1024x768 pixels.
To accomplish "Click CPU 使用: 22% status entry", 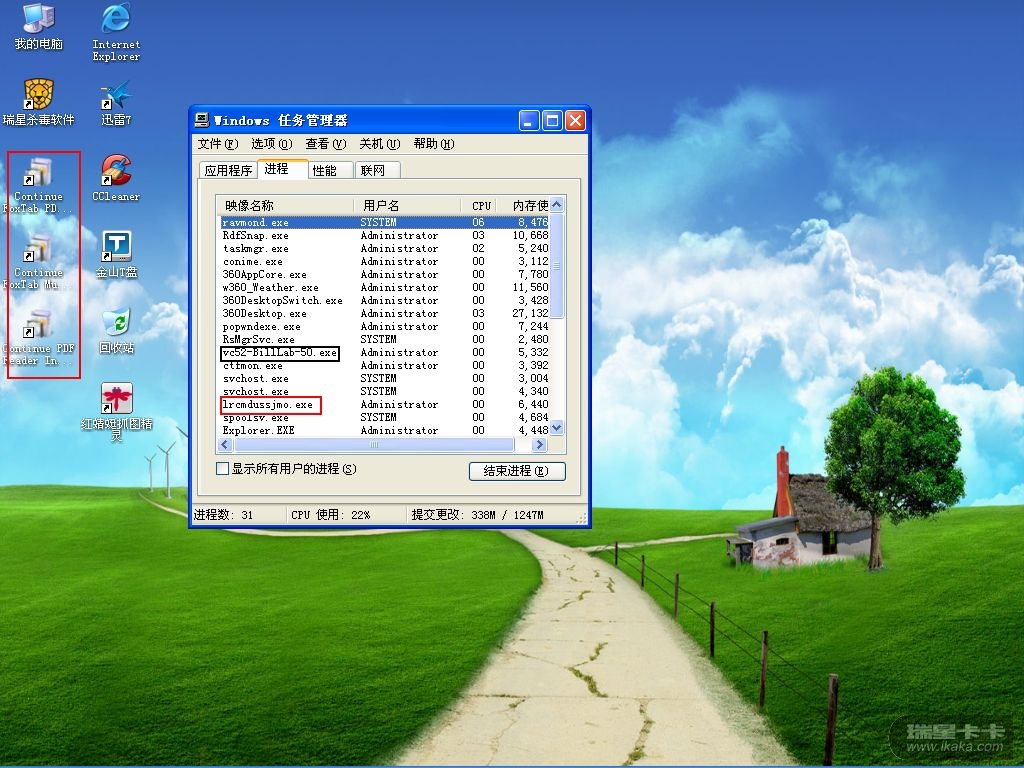I will (x=330, y=515).
